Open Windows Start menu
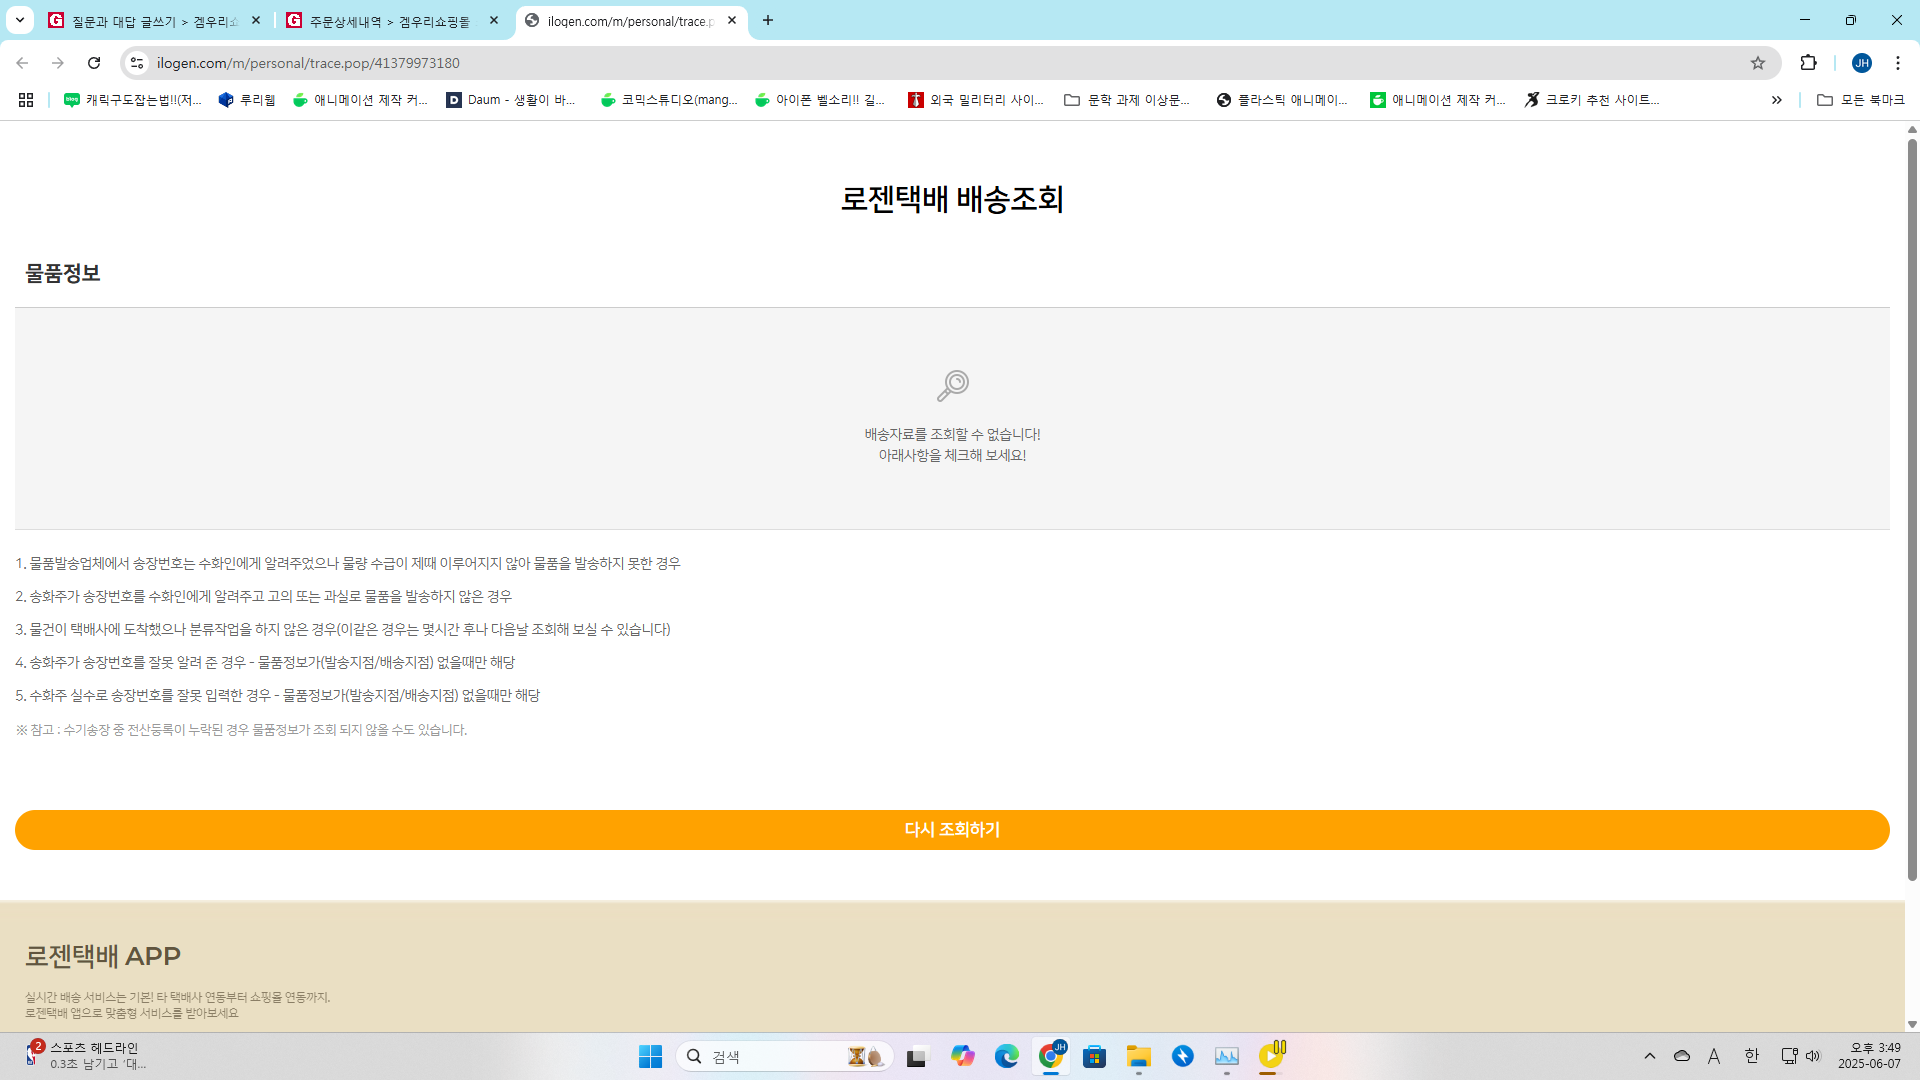This screenshot has width=1920, height=1080. (650, 1056)
